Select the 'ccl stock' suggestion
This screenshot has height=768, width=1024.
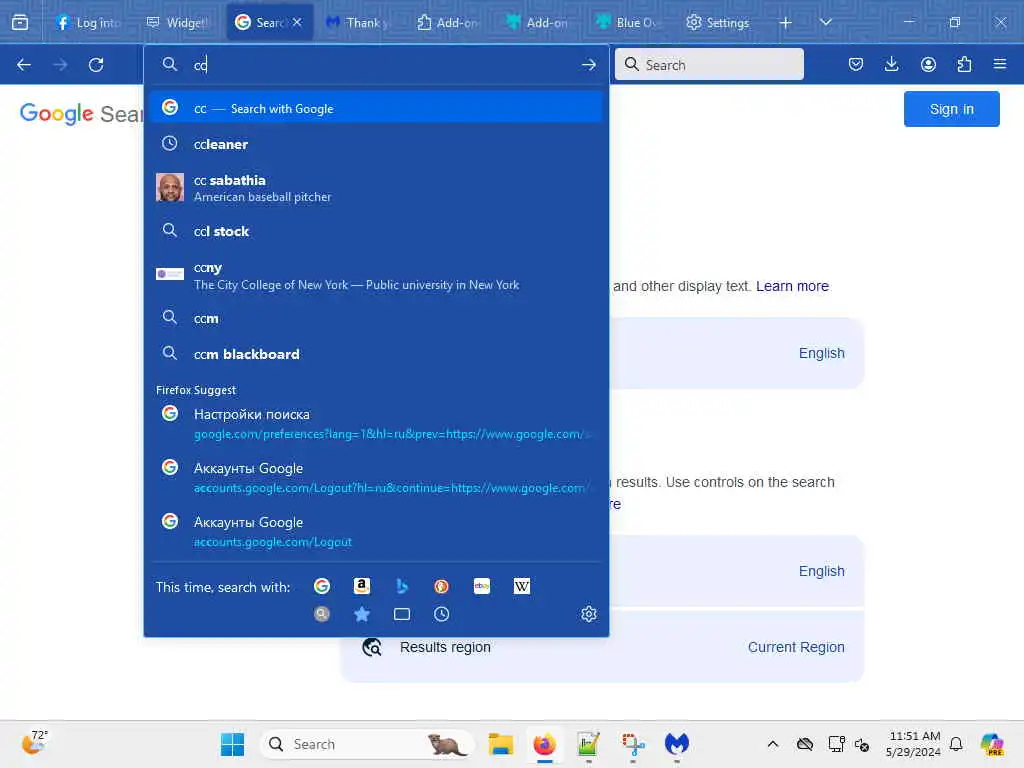(x=376, y=231)
